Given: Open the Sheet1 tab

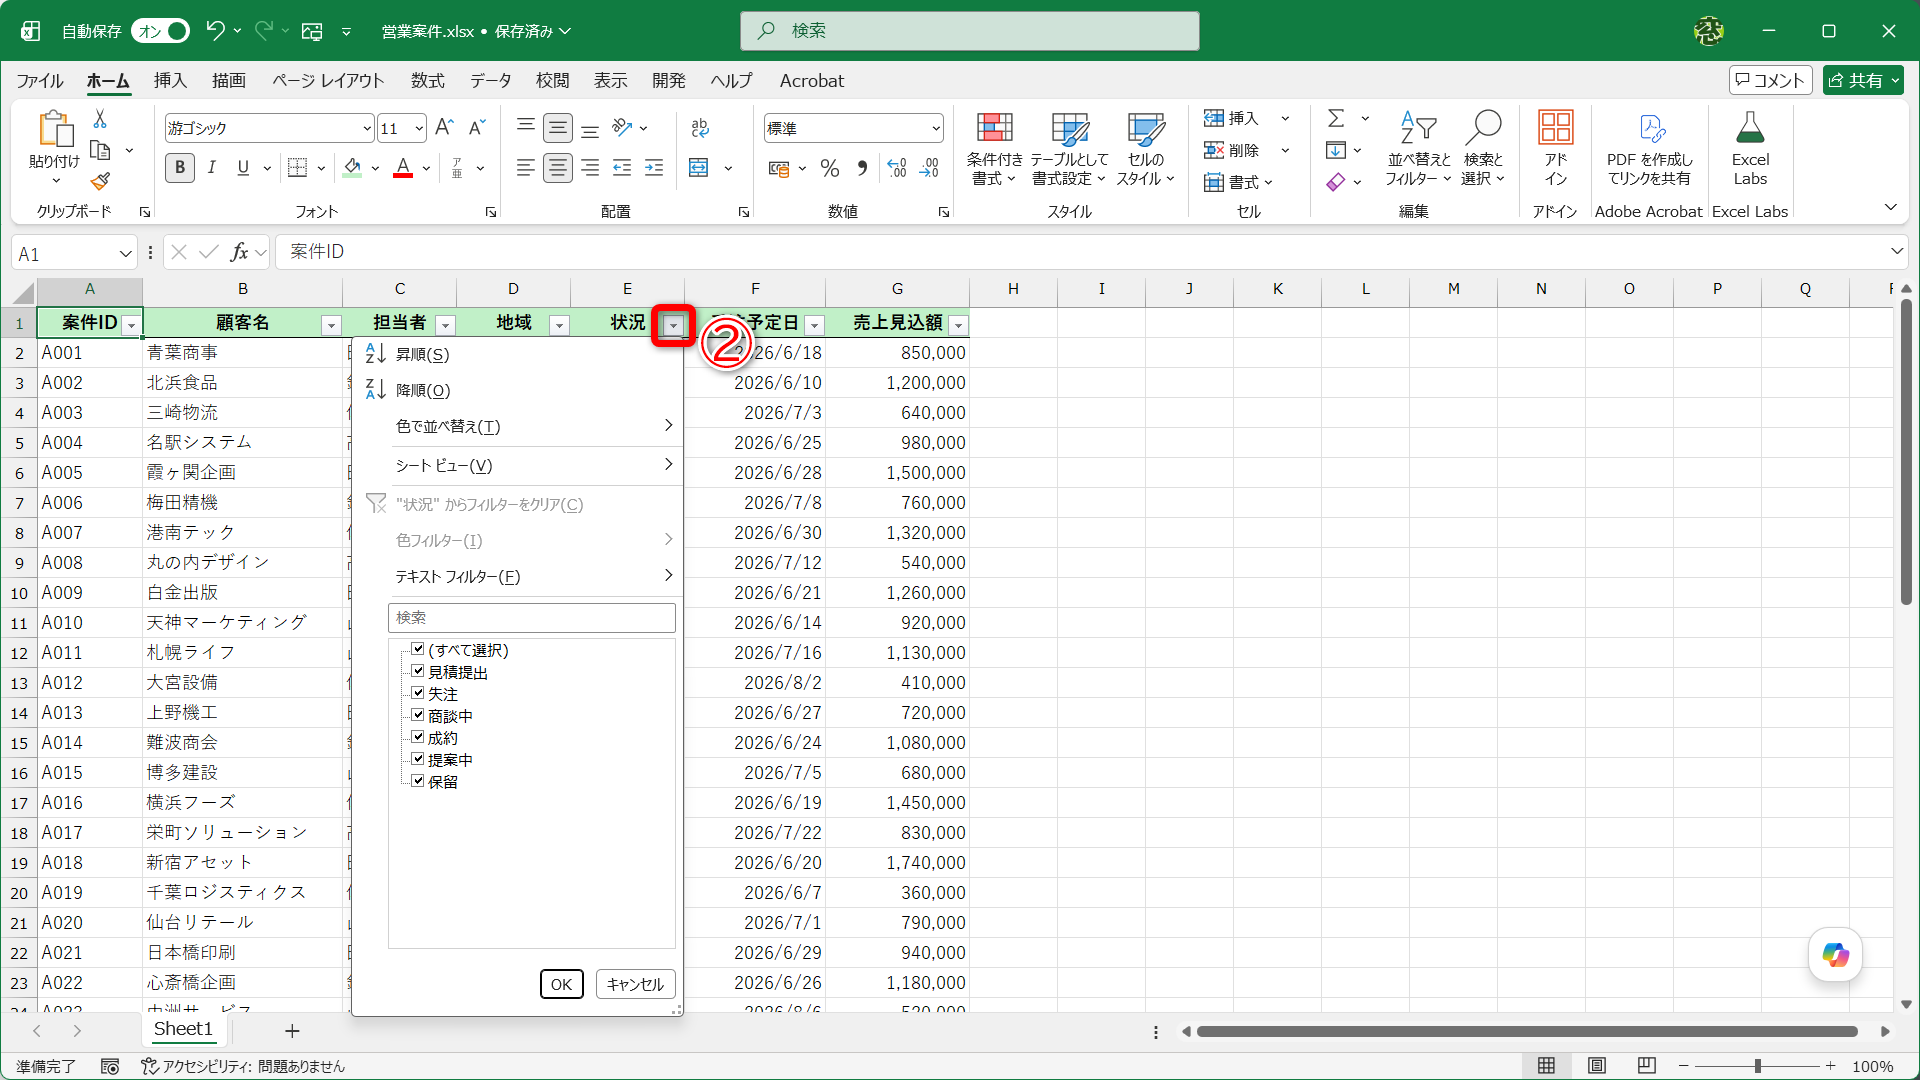Looking at the screenshot, I should coord(183,1029).
